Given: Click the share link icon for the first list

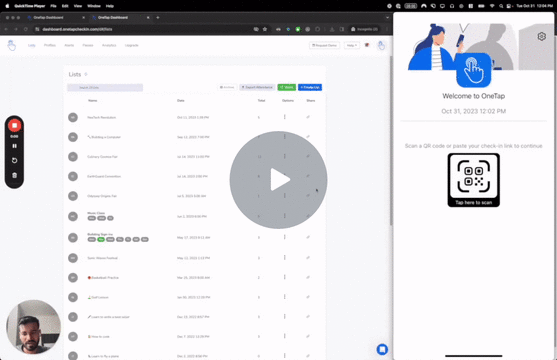Looking at the screenshot, I should (308, 117).
